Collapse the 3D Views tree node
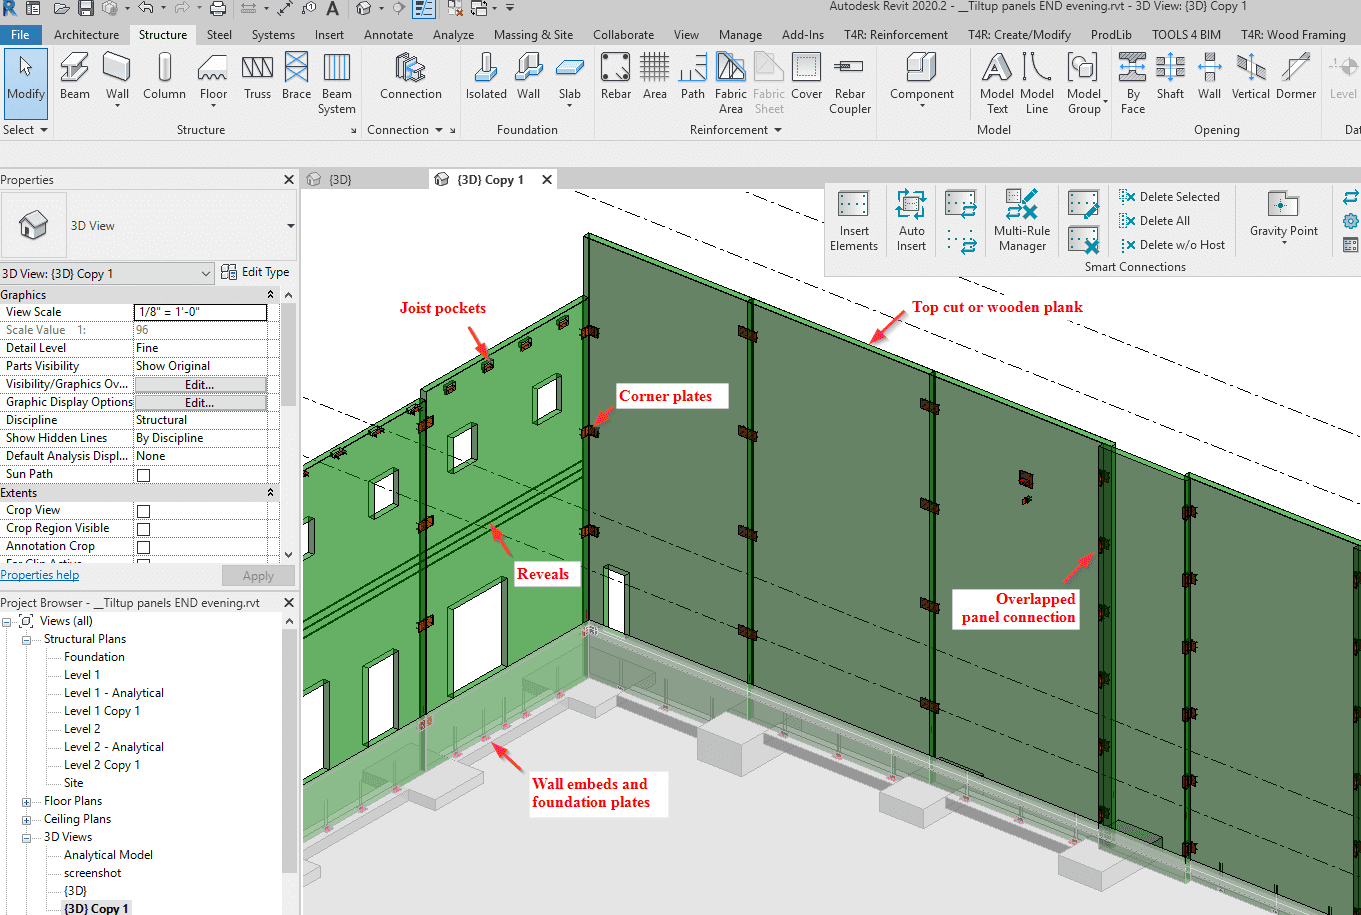 27,838
